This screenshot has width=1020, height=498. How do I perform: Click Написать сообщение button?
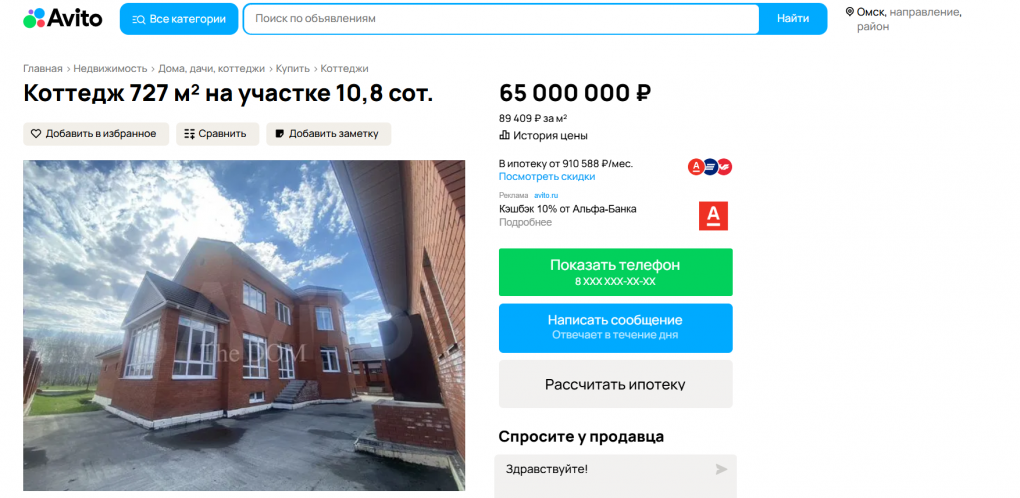point(615,328)
